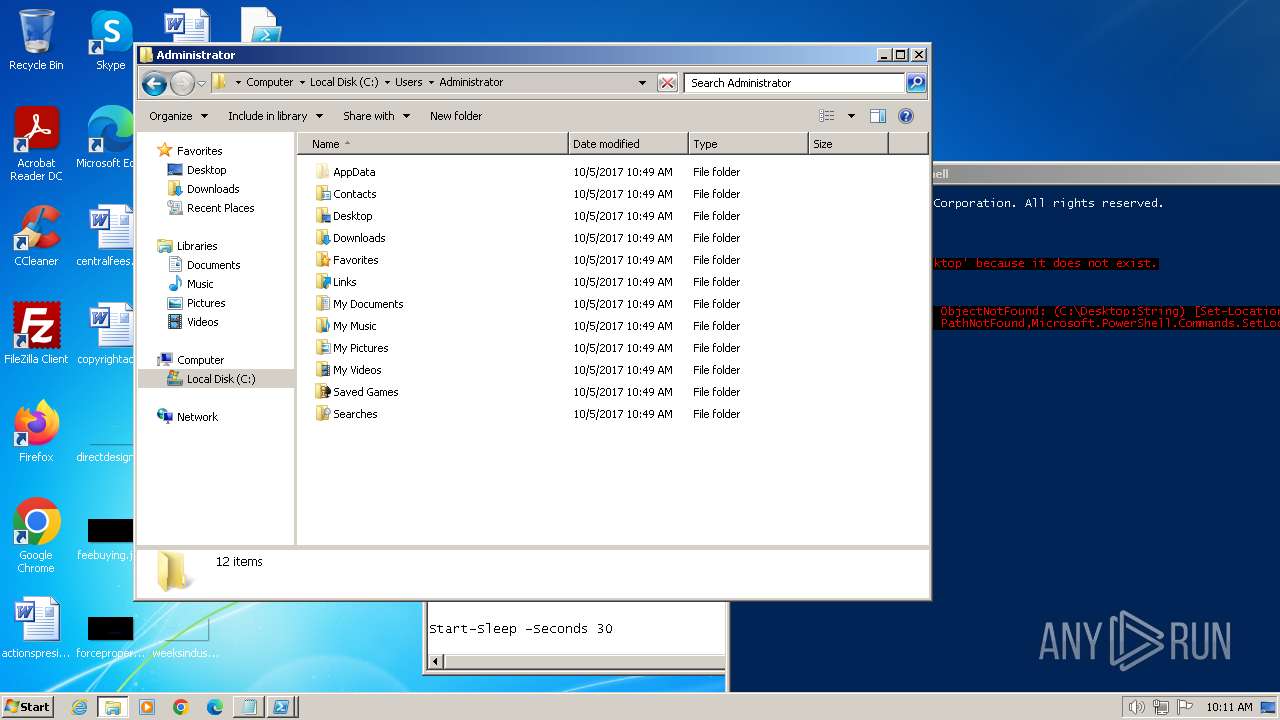Screen dimensions: 1280x720
Task: Select the My Pictures folder icon
Action: 323,348
